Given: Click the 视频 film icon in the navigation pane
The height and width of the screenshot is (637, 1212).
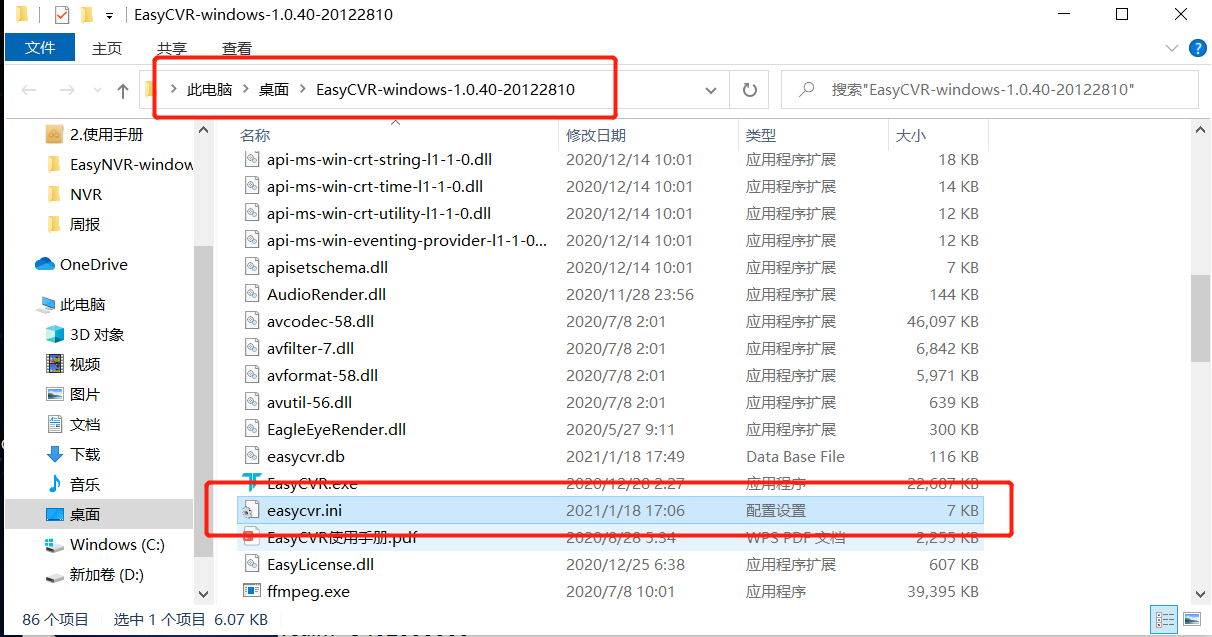Looking at the screenshot, I should pyautogui.click(x=55, y=364).
